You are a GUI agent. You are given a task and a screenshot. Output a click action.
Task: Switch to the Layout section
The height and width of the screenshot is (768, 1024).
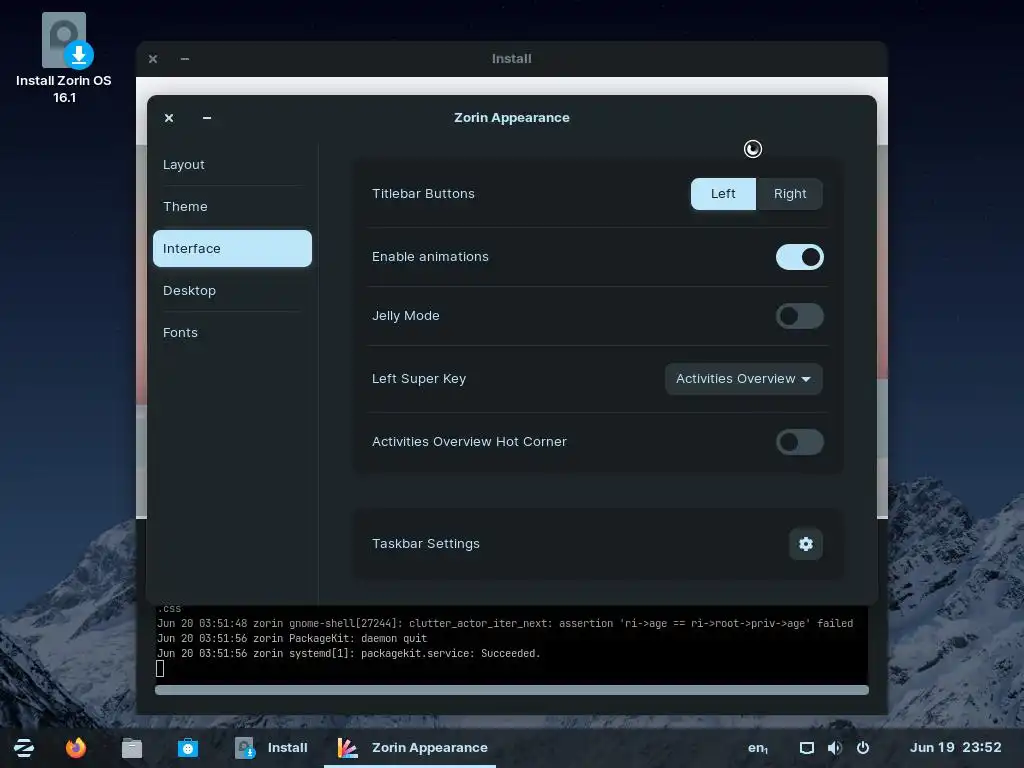pyautogui.click(x=232, y=165)
